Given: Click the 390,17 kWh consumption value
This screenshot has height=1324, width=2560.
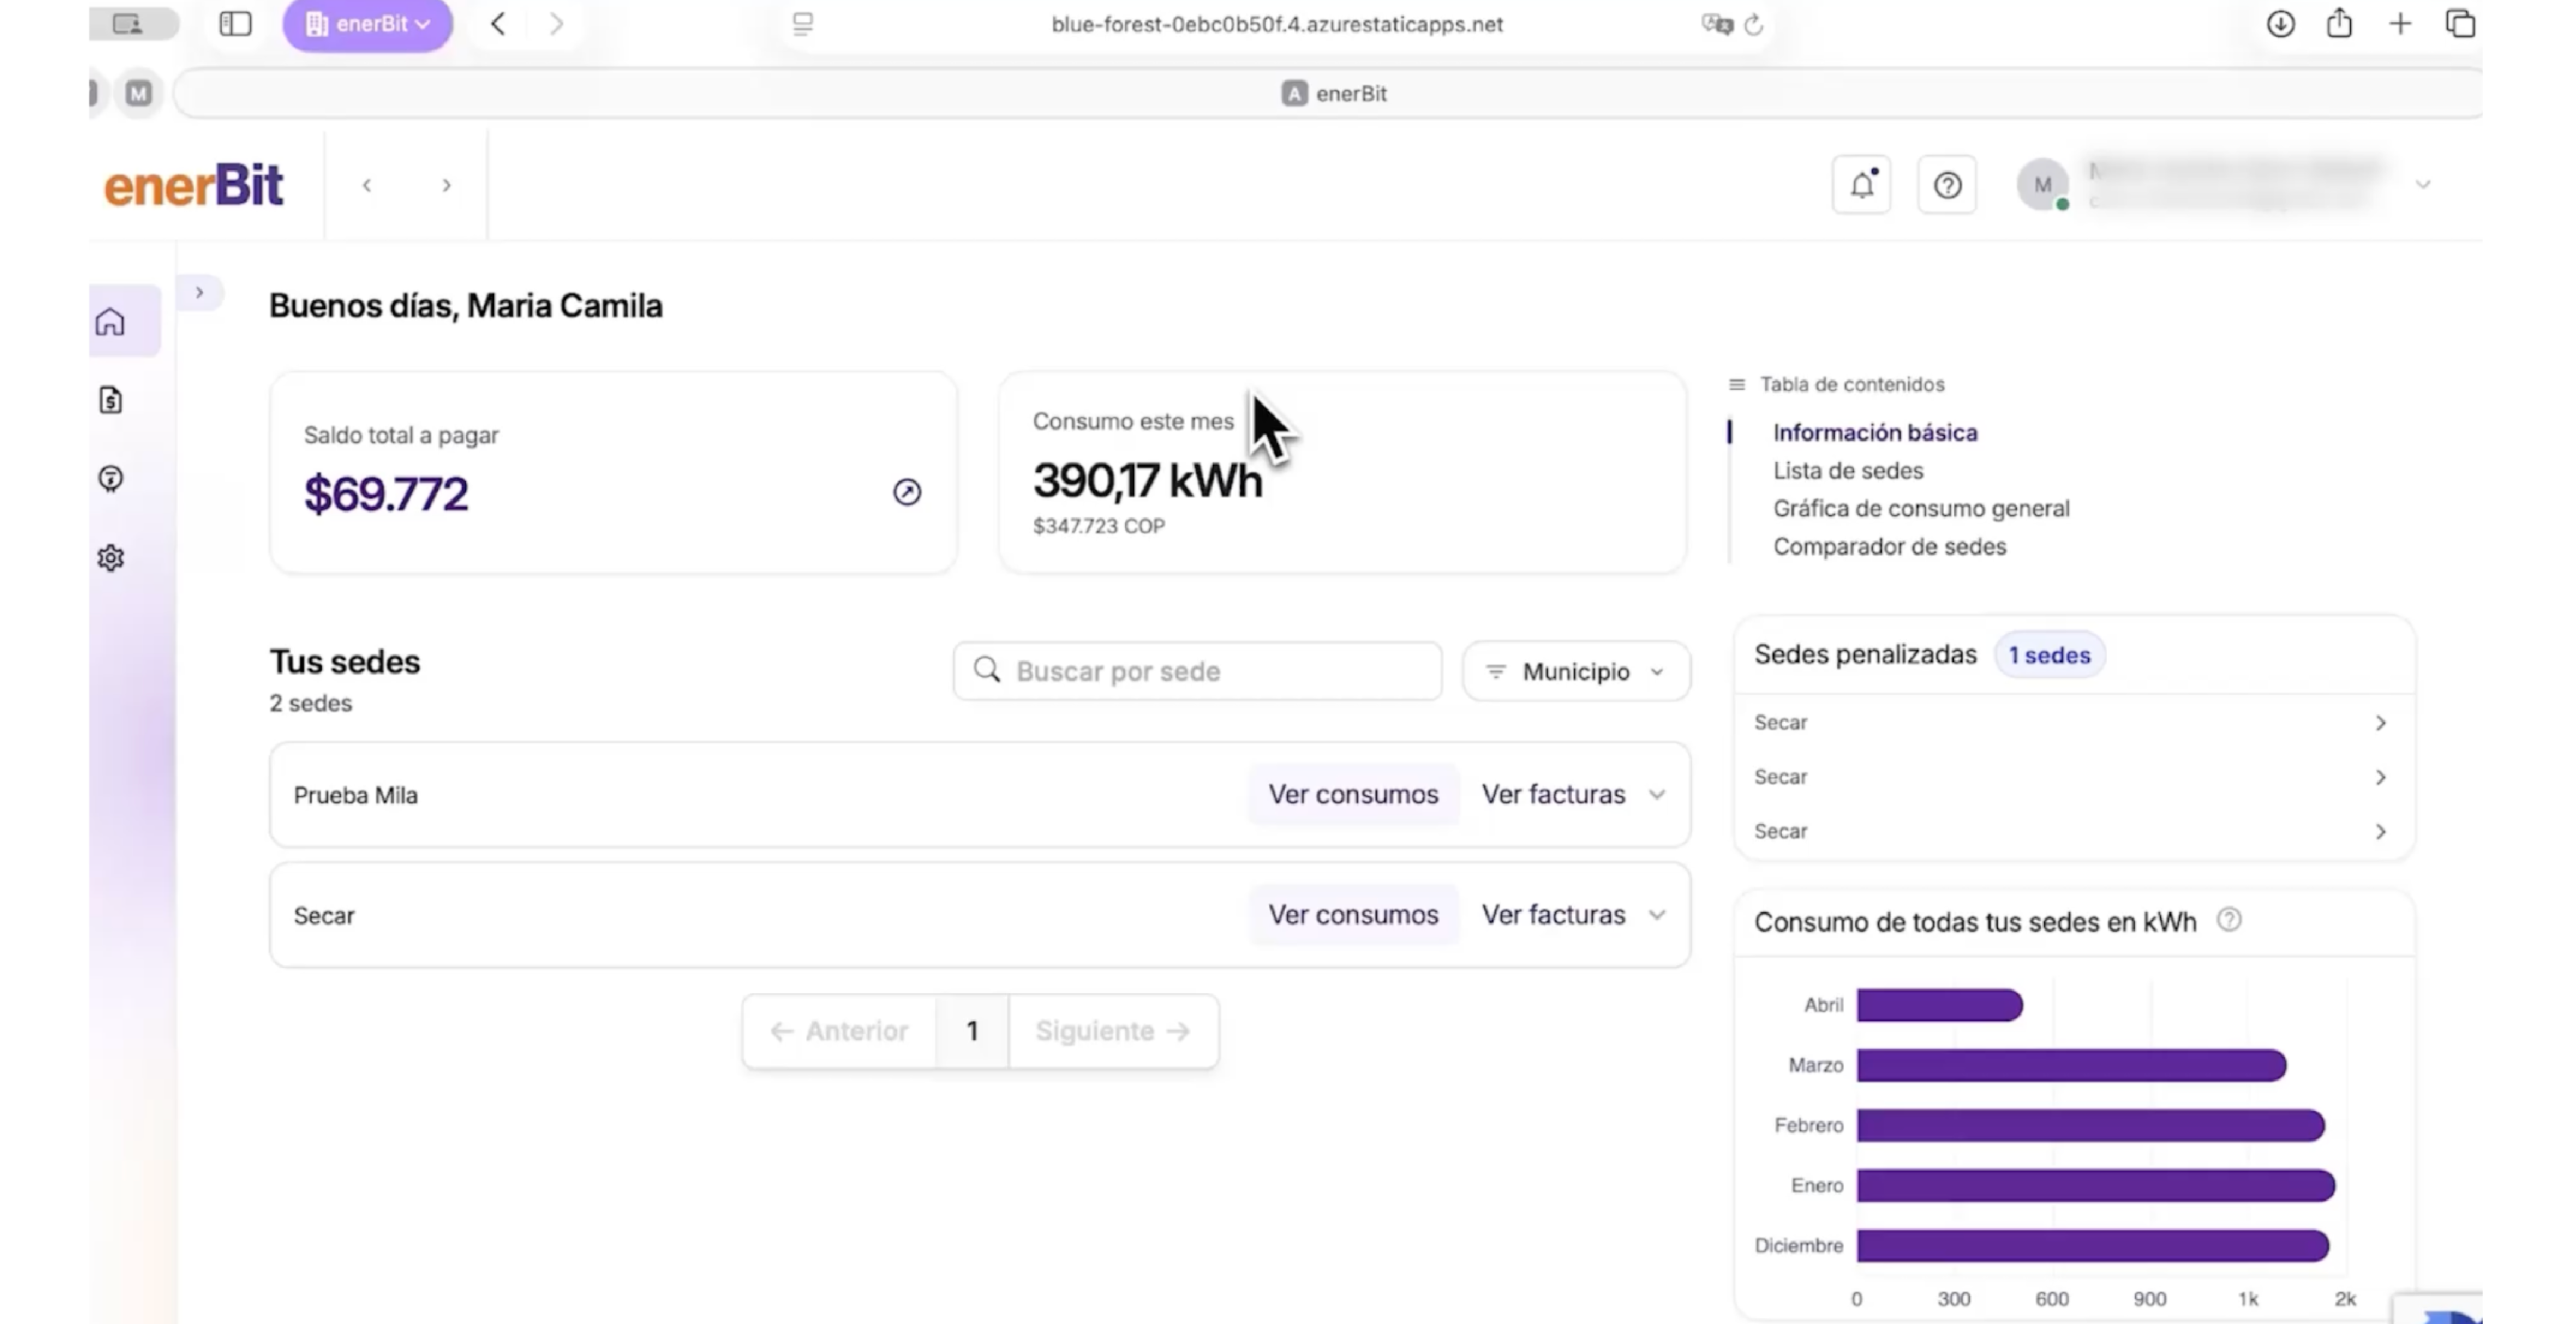Looking at the screenshot, I should coord(1147,481).
